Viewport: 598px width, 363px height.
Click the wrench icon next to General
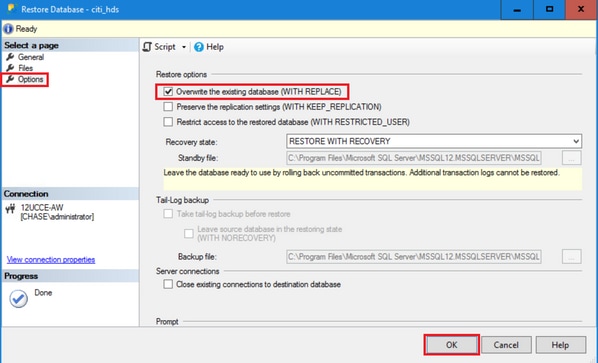[10, 57]
